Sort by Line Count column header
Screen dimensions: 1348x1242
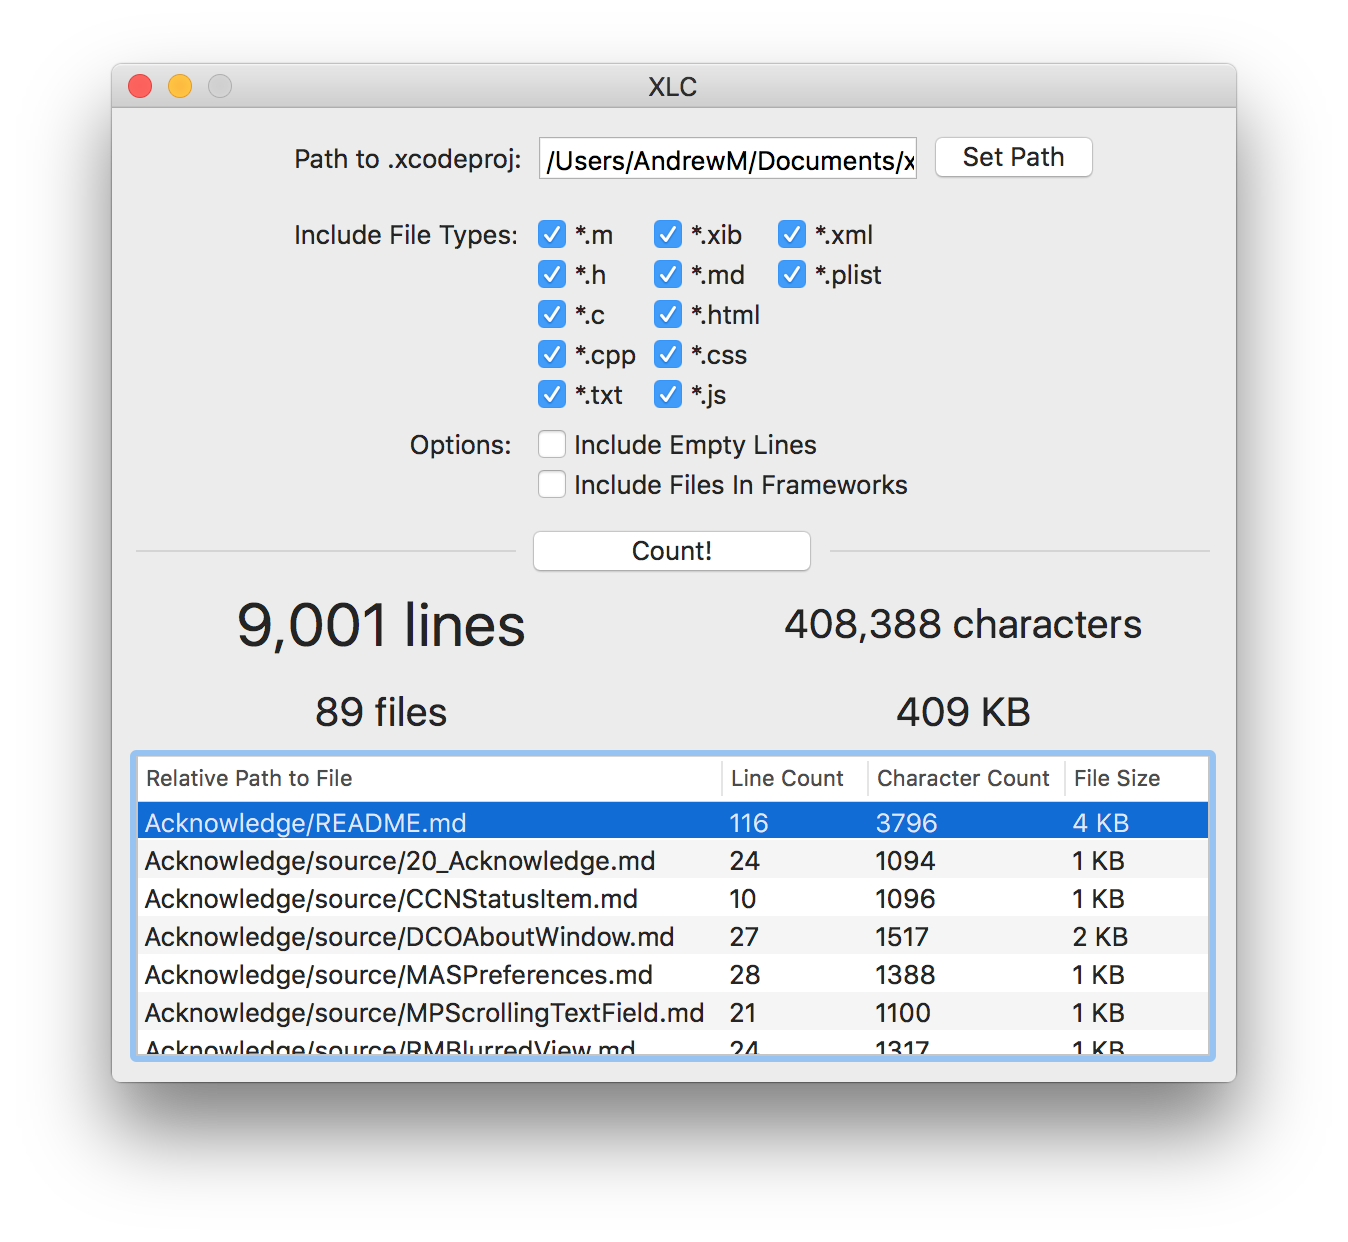795,778
